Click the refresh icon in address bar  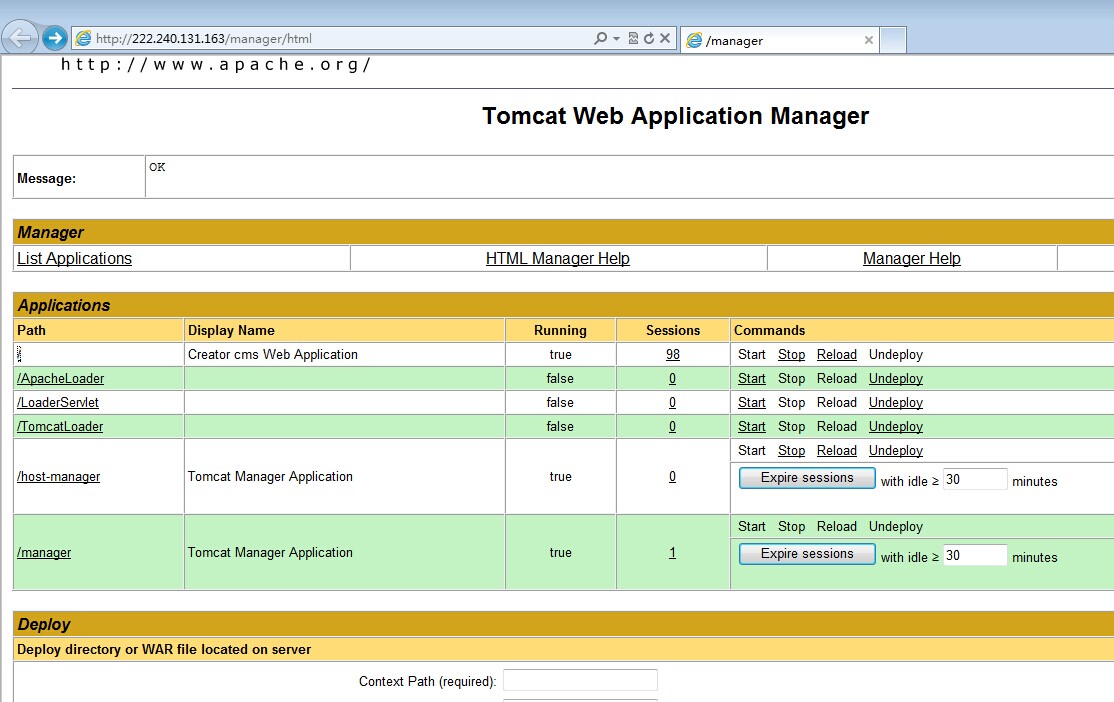(649, 38)
